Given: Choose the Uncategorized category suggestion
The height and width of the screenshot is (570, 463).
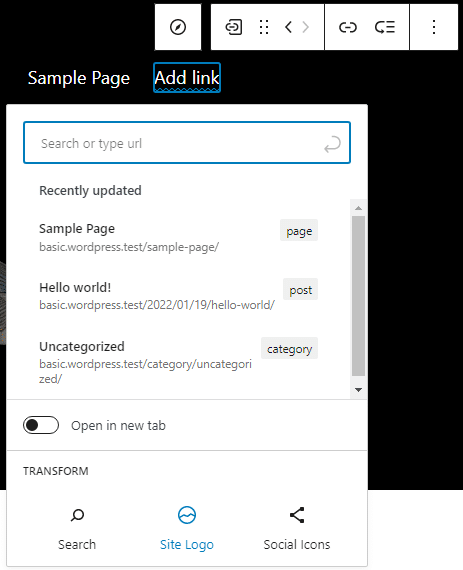Looking at the screenshot, I should tap(178, 362).
